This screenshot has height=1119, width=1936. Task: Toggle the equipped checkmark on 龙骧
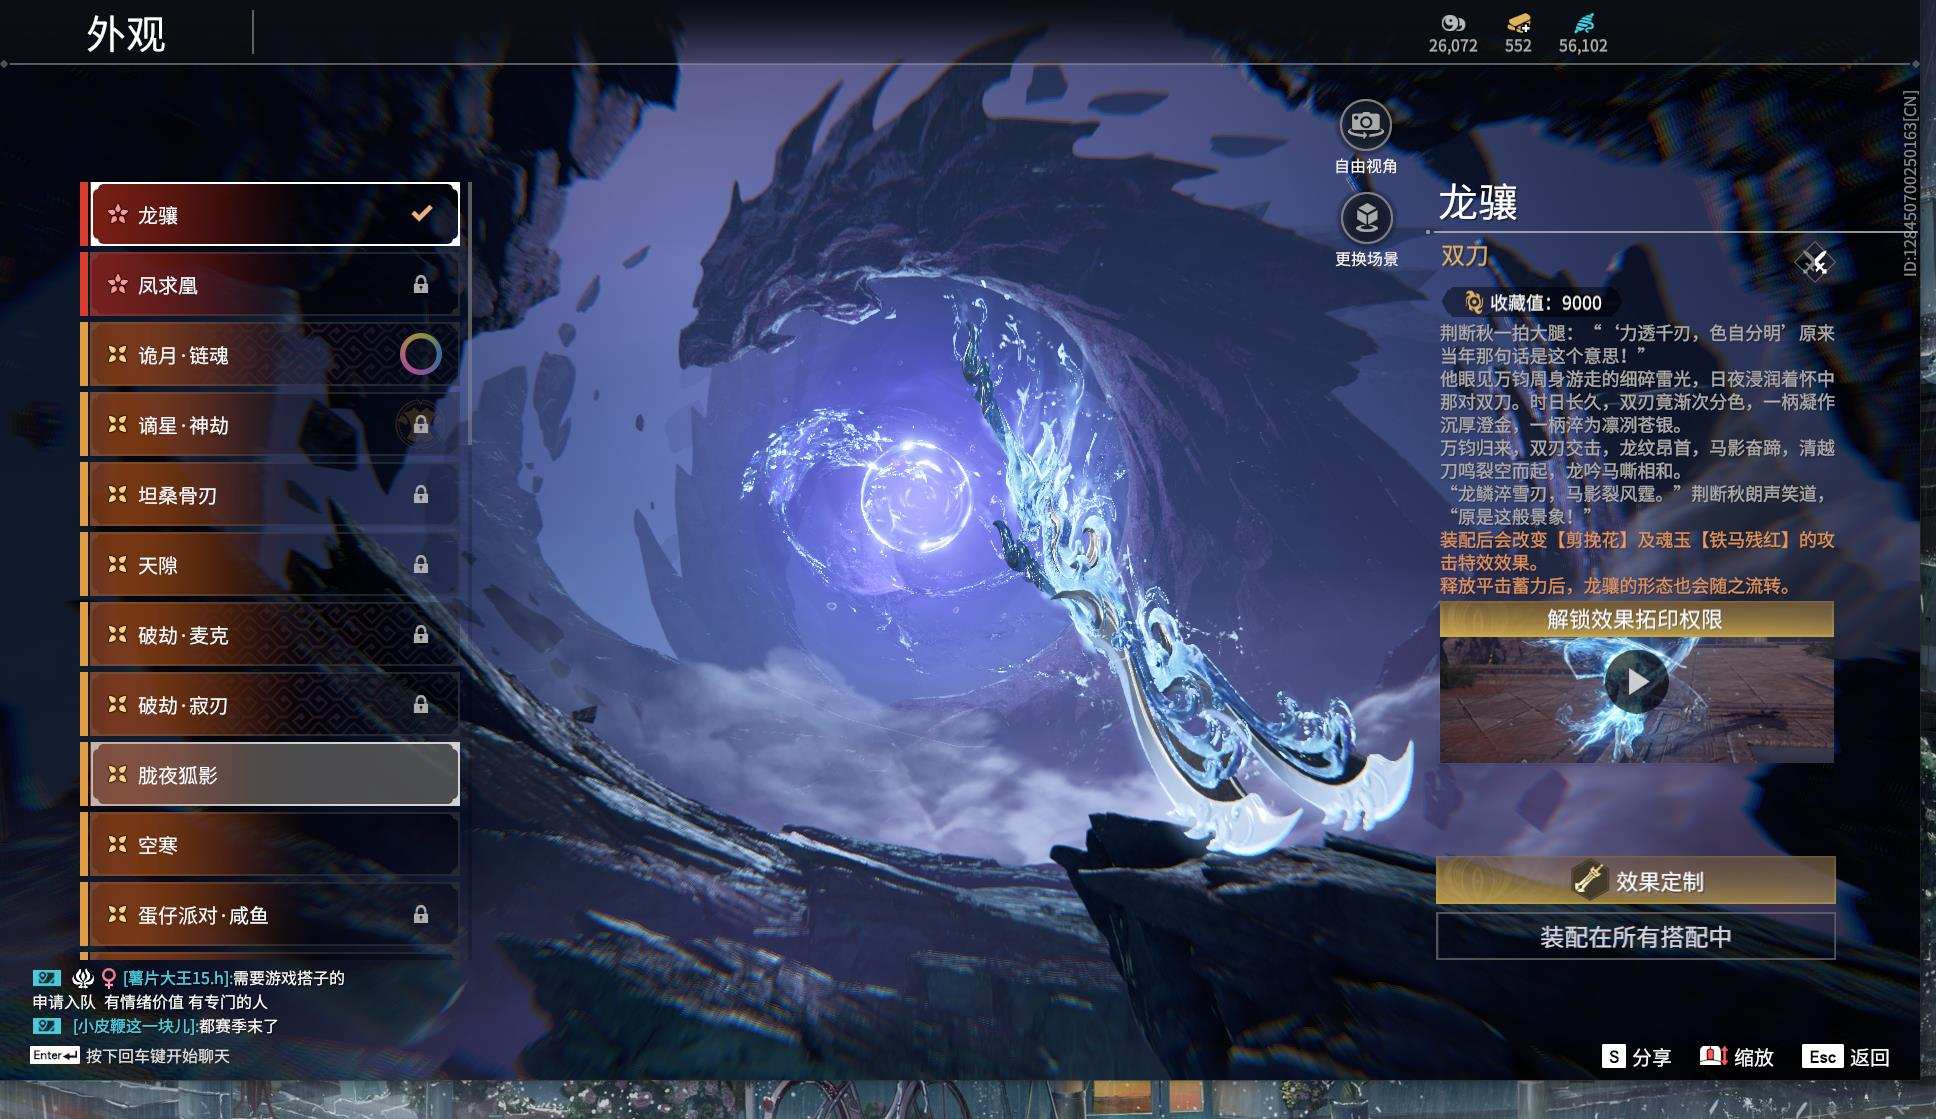[x=422, y=213]
